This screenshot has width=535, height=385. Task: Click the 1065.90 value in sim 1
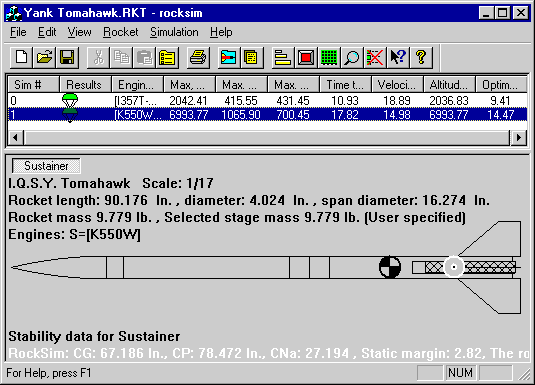pos(241,115)
